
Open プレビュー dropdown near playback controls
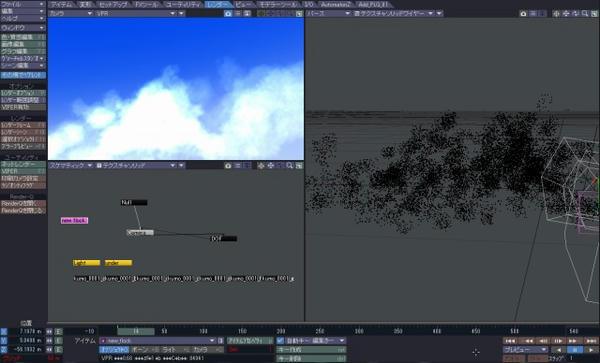tap(525, 350)
